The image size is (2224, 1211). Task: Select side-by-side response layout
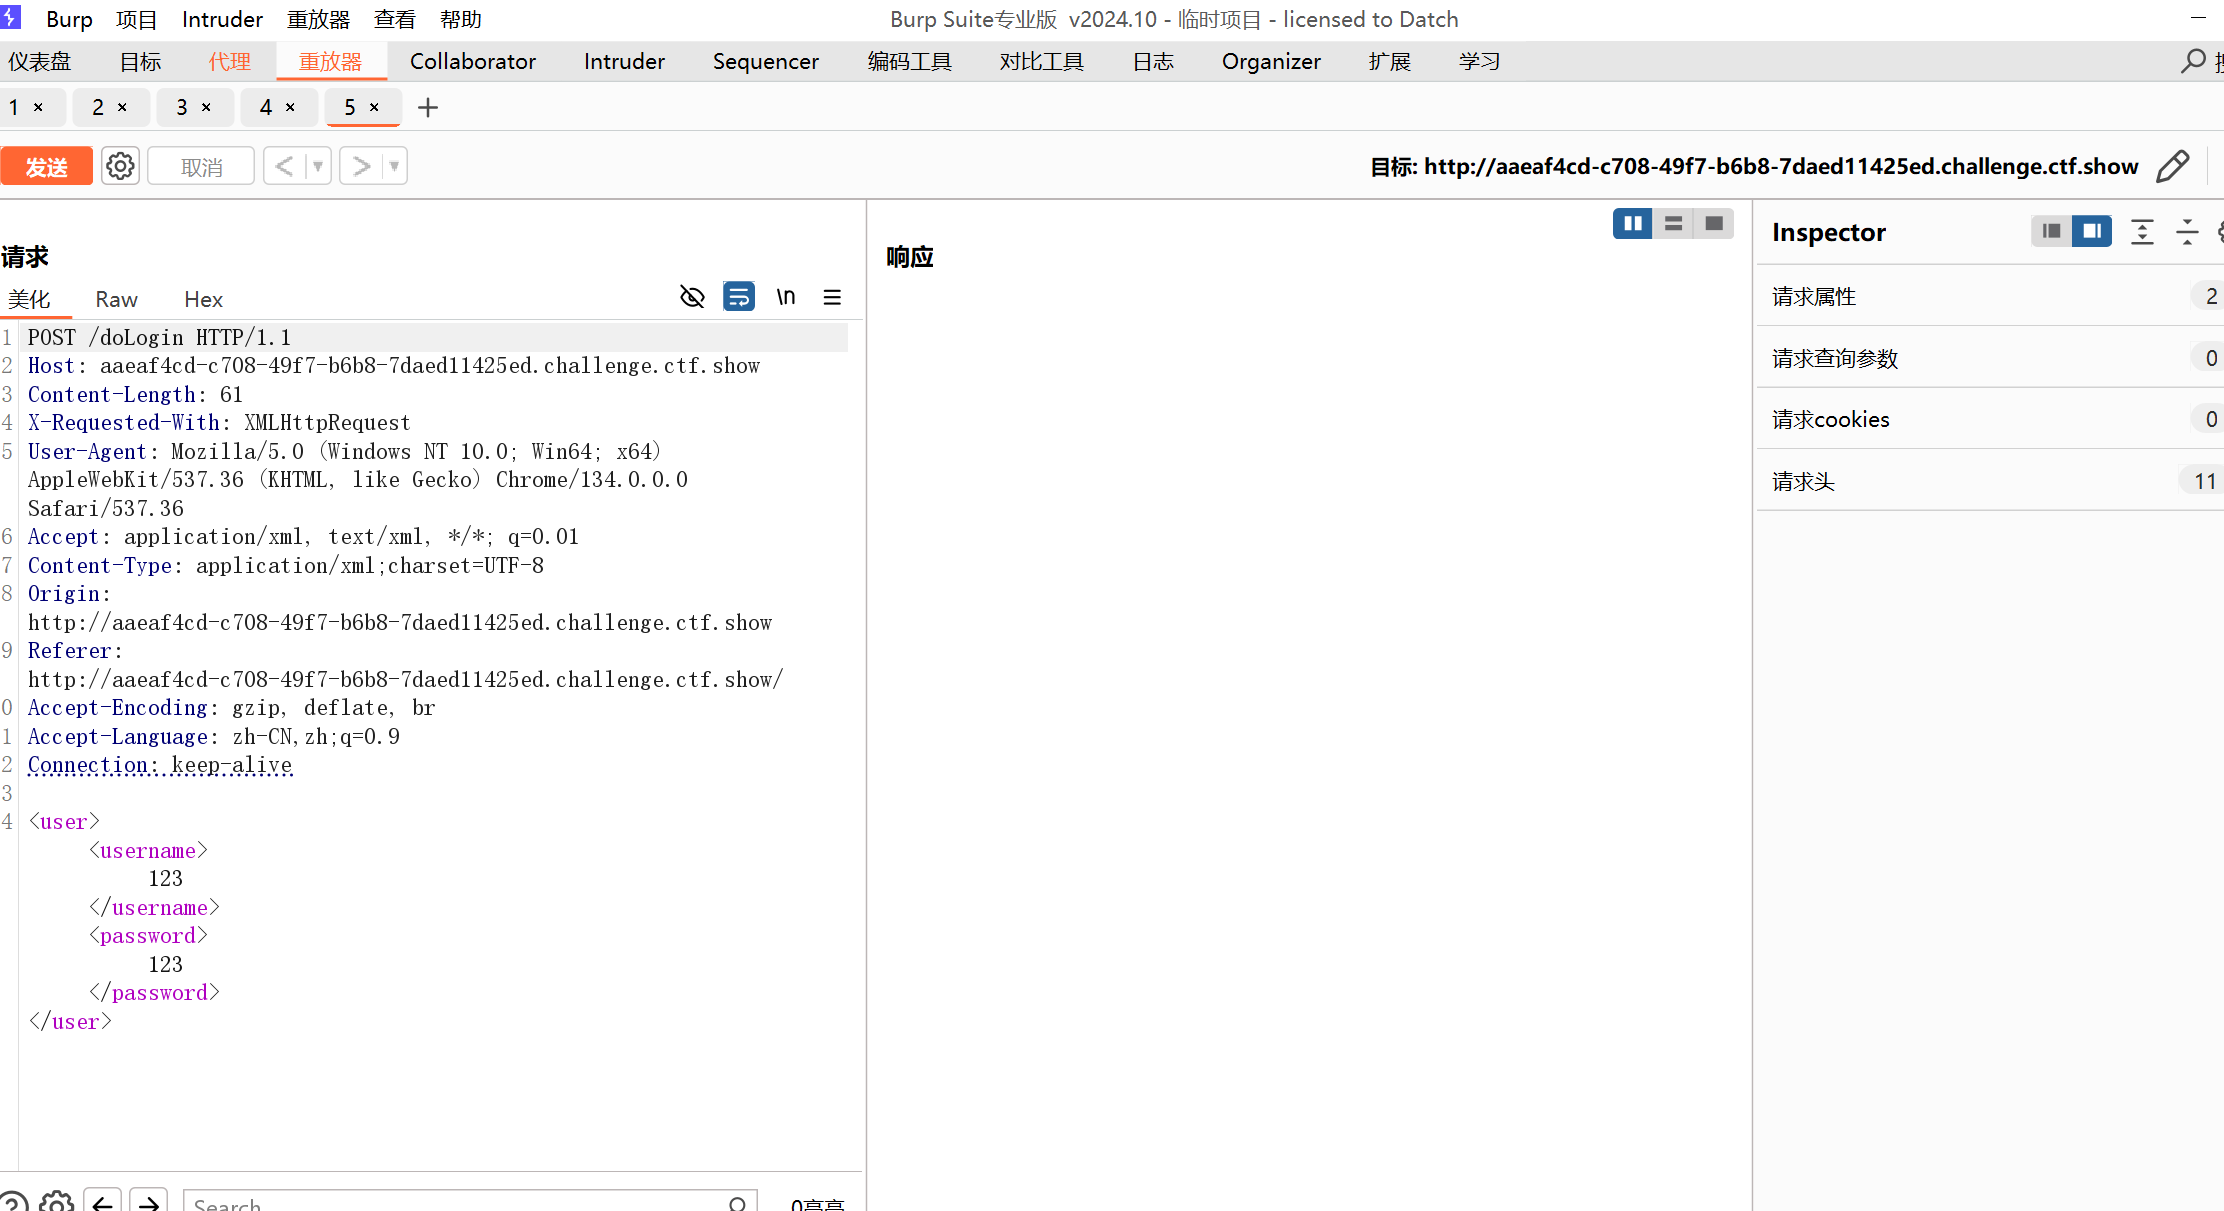(1632, 224)
